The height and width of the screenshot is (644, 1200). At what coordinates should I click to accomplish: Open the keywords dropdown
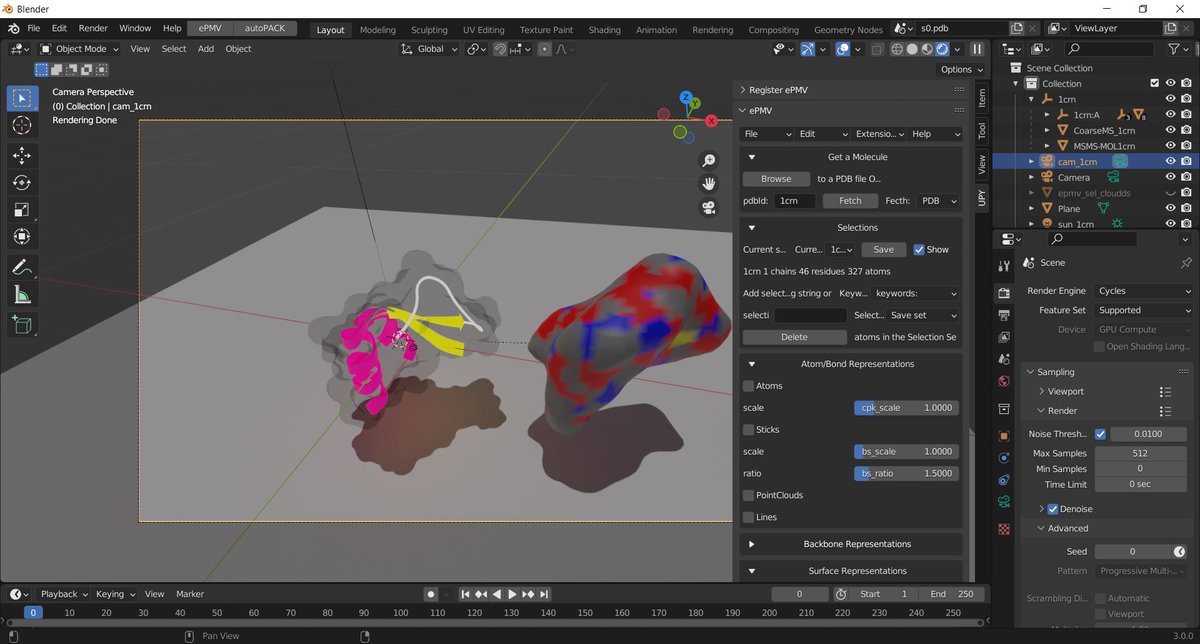pyautogui.click(x=916, y=294)
